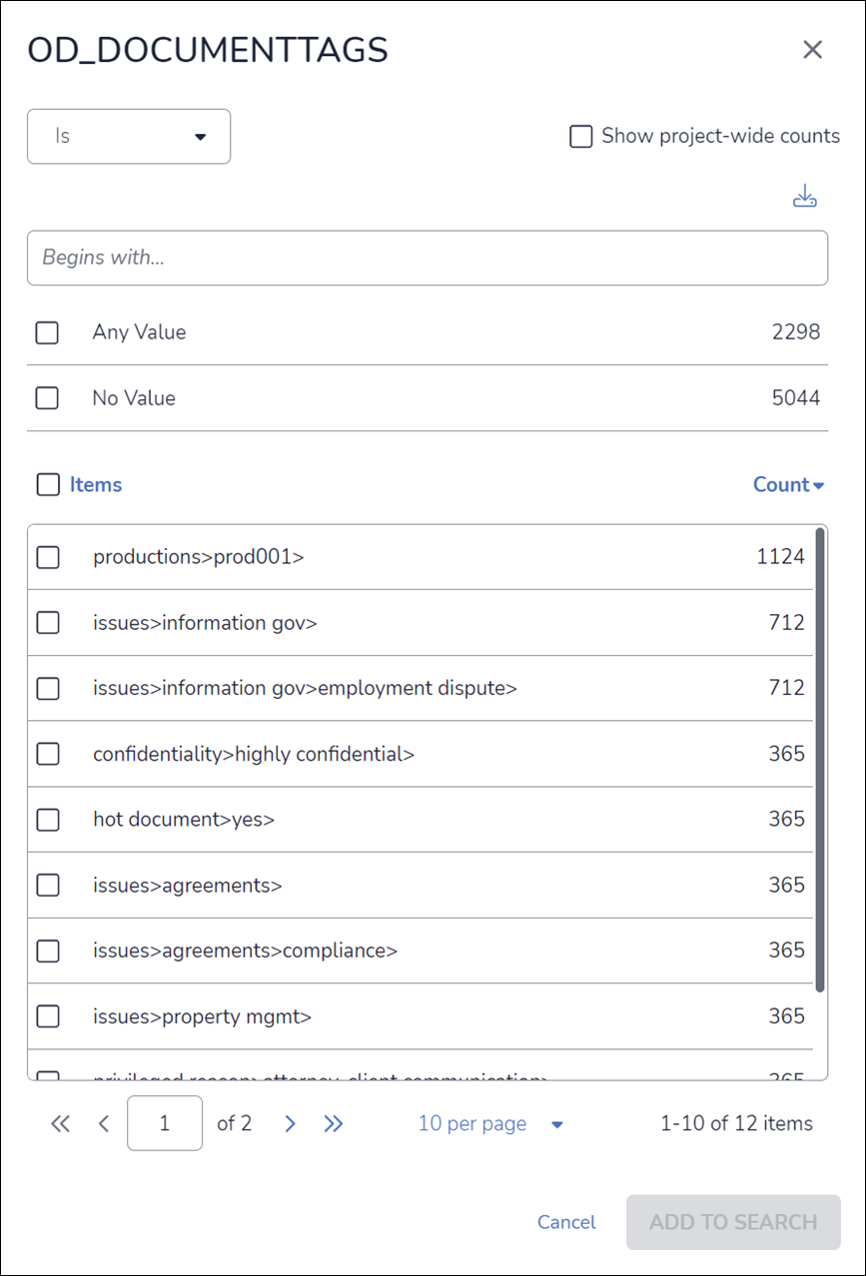Image resolution: width=866 pixels, height=1276 pixels.
Task: Sort by the Items column header
Action: click(x=96, y=485)
